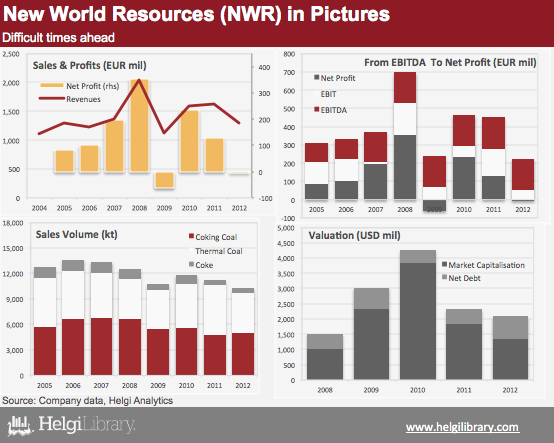Click the Valuation (USD mil) chart title
Viewport: 554px width, 443px height.
point(354,235)
